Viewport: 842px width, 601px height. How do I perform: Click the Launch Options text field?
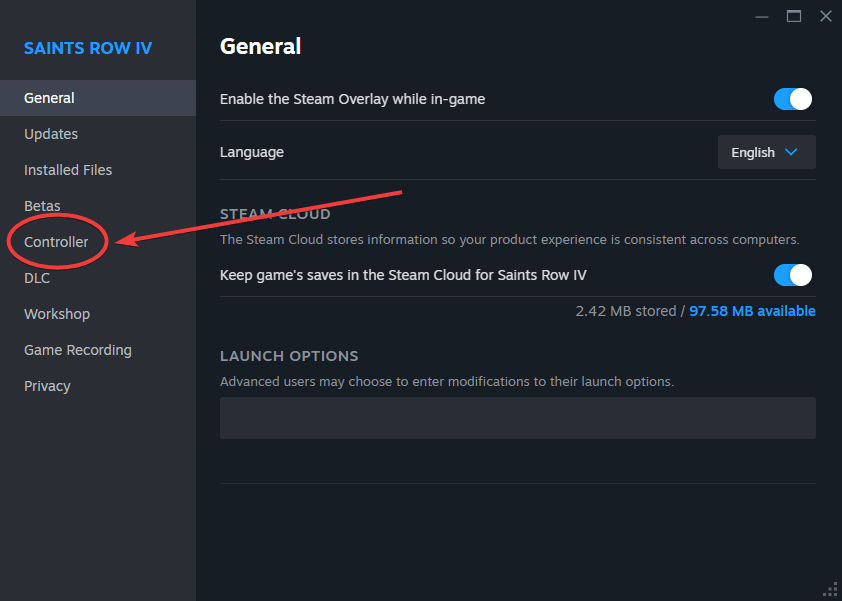tap(518, 418)
